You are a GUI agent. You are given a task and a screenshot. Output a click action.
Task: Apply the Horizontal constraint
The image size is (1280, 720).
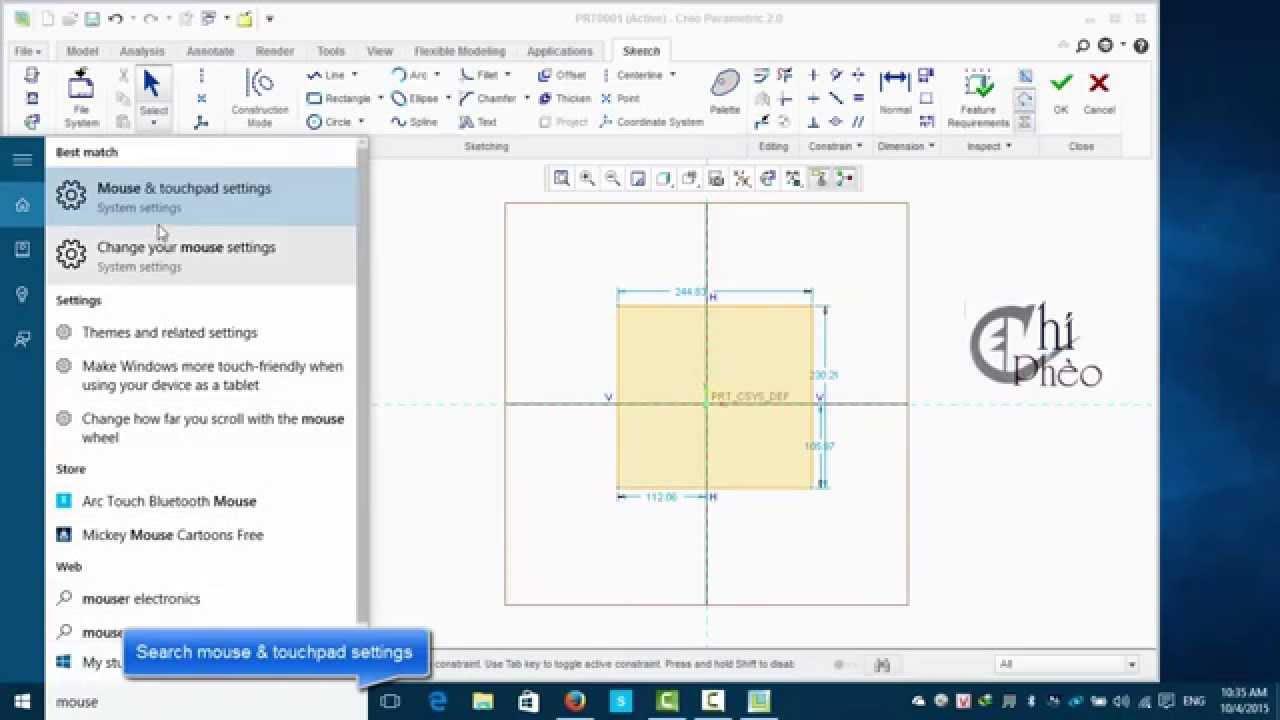click(813, 98)
